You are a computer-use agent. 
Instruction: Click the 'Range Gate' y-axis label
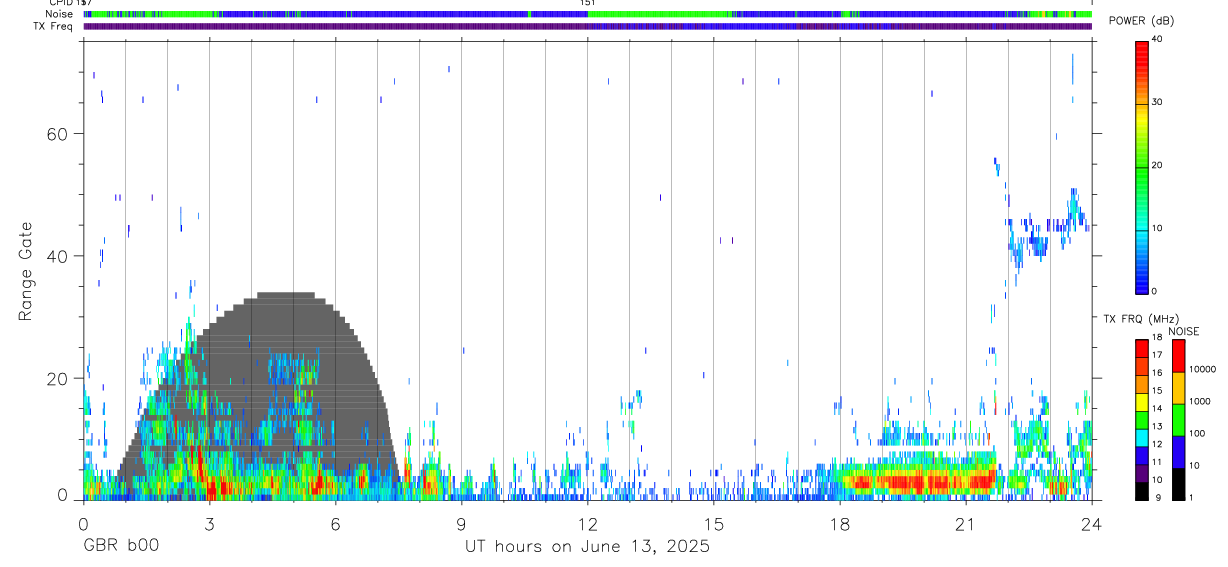click(24, 272)
